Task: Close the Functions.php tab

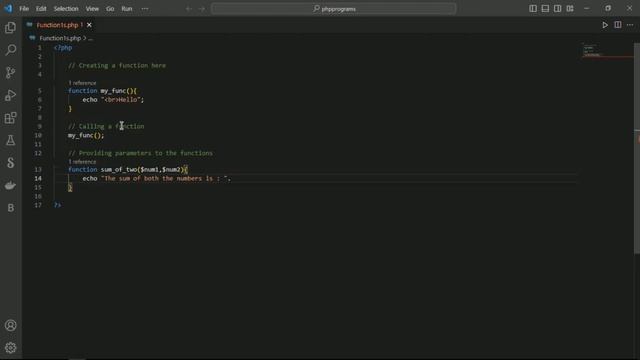Action: point(89,25)
